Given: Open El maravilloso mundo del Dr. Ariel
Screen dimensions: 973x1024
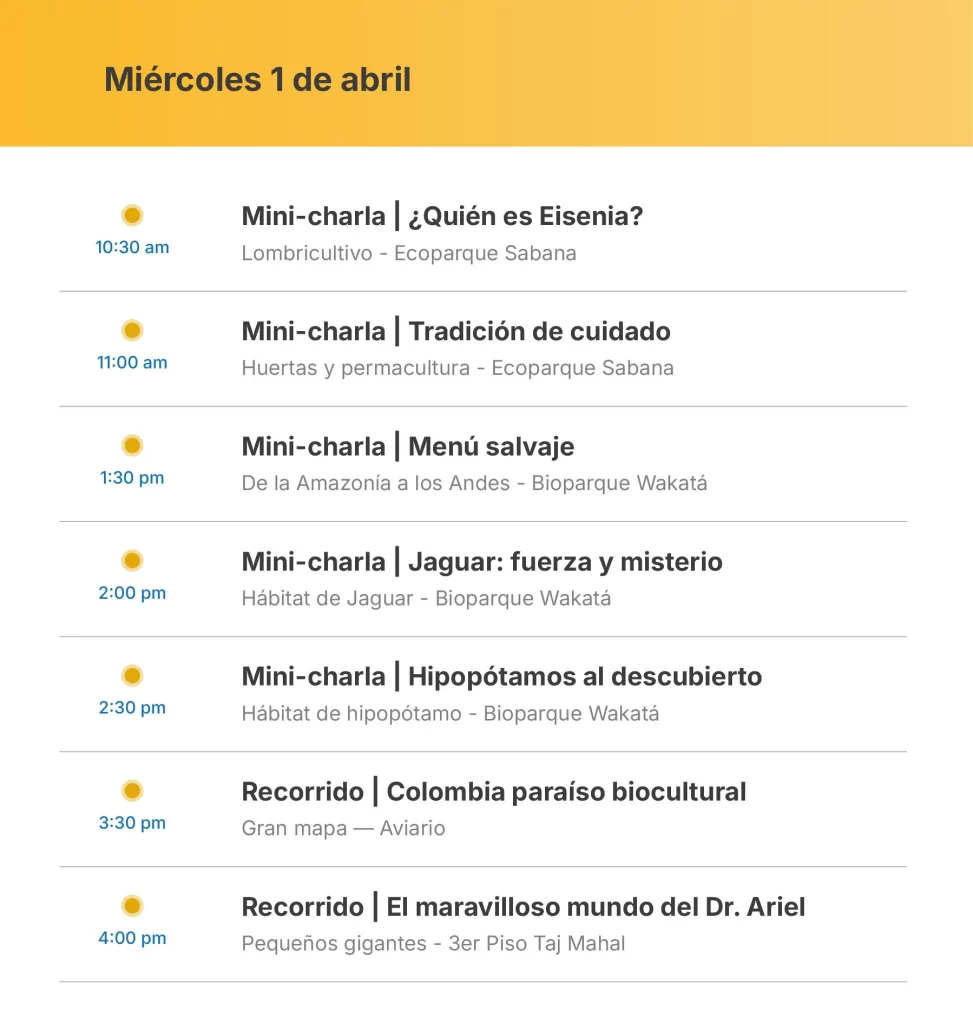Looking at the screenshot, I should pyautogui.click(x=523, y=907).
